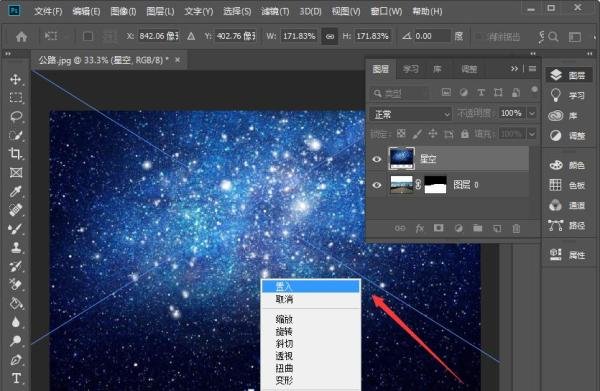This screenshot has height=391, width=600.
Task: Open the 通道 panel button
Action: click(568, 206)
